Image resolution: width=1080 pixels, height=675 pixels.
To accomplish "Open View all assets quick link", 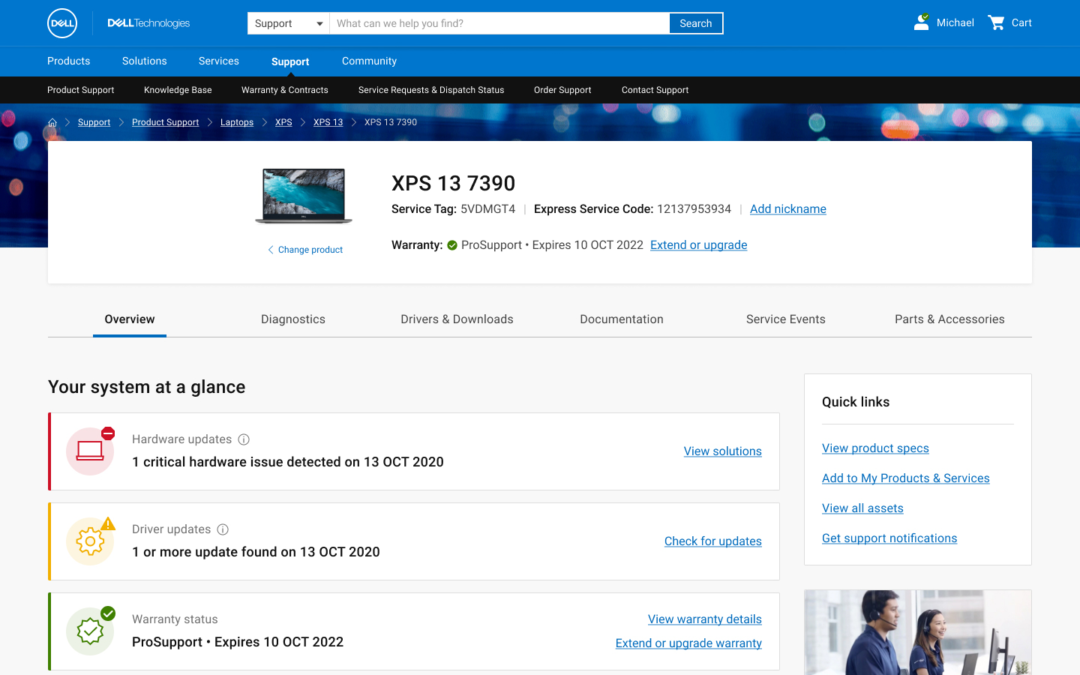I will coord(862,508).
